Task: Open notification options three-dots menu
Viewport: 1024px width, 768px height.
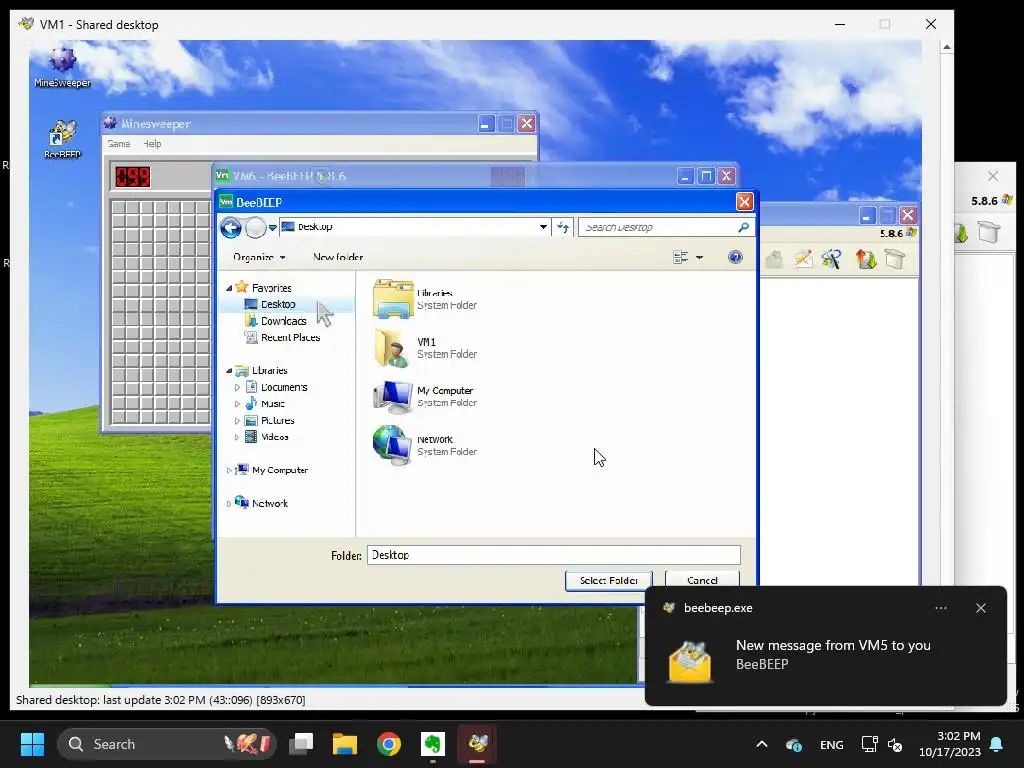Action: [940, 608]
